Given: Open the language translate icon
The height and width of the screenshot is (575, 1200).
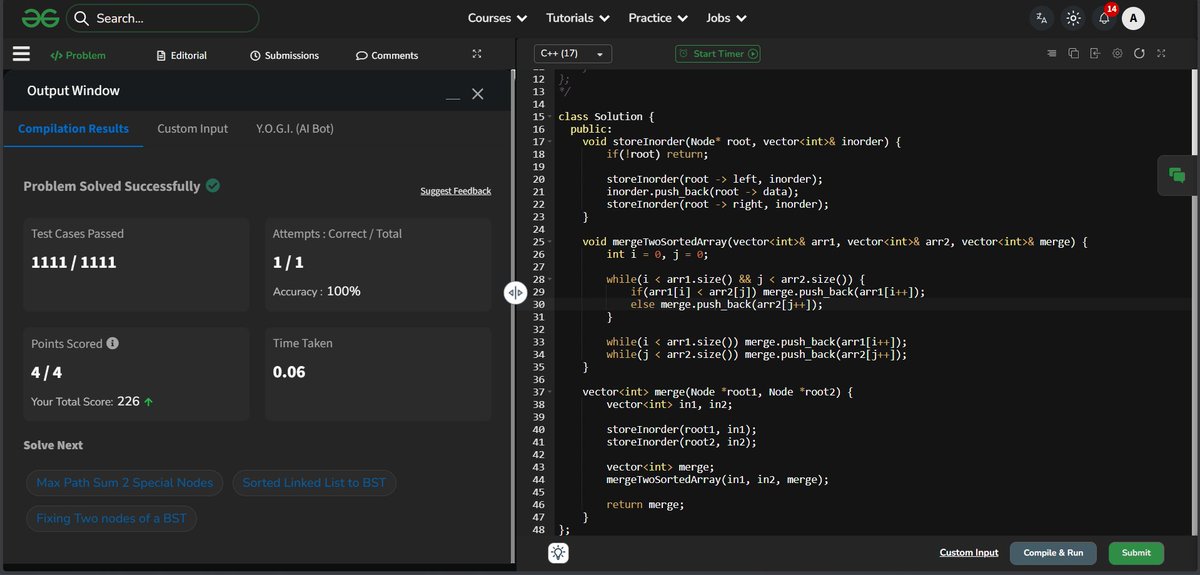Looking at the screenshot, I should pyautogui.click(x=1042, y=18).
